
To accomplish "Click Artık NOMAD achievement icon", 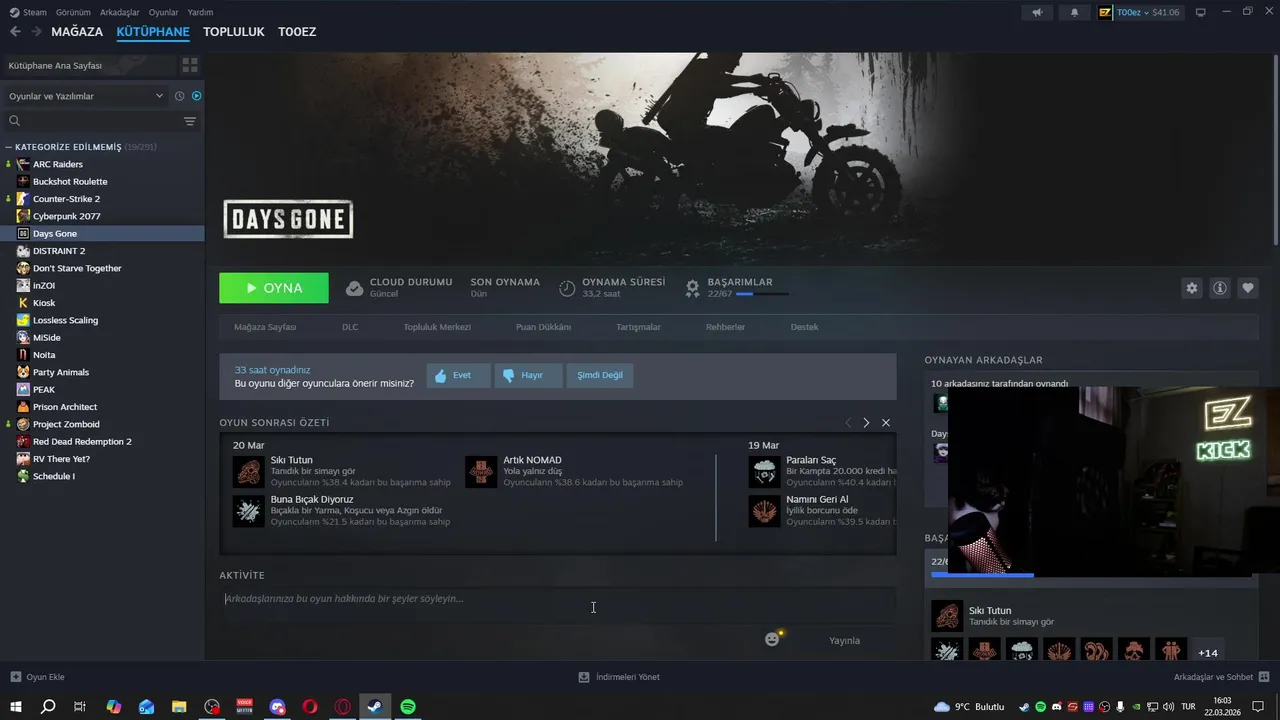I will coord(481,472).
